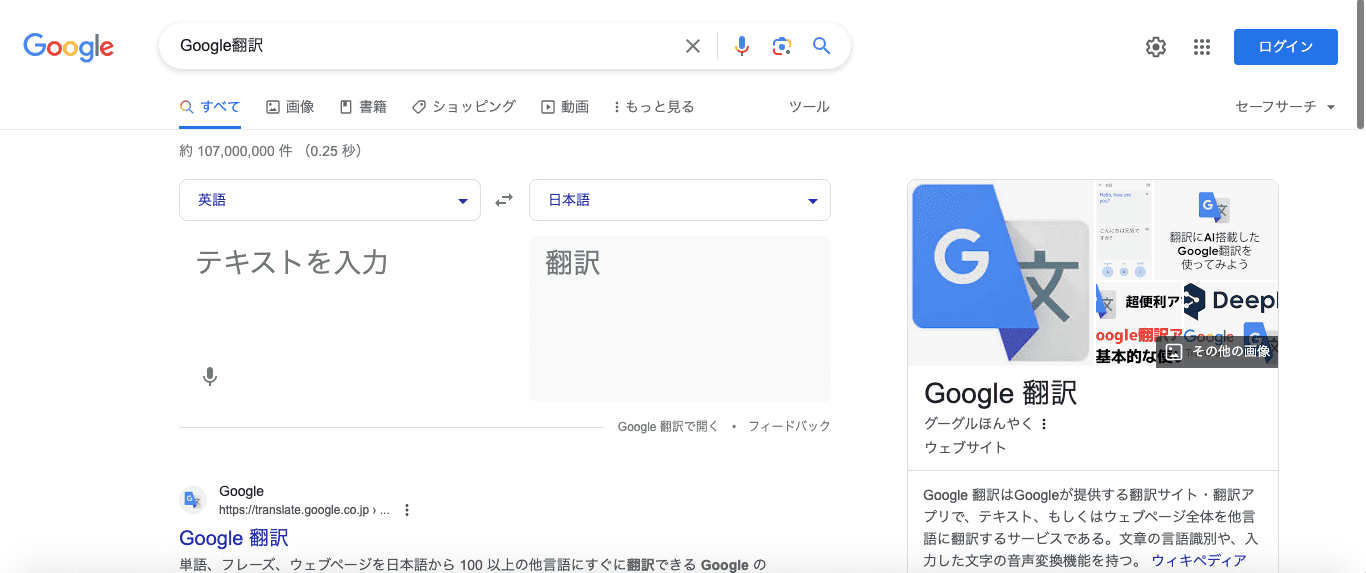Viewport: 1366px width, 573px height.
Task: Switch to 書籍 tab
Action: [363, 107]
